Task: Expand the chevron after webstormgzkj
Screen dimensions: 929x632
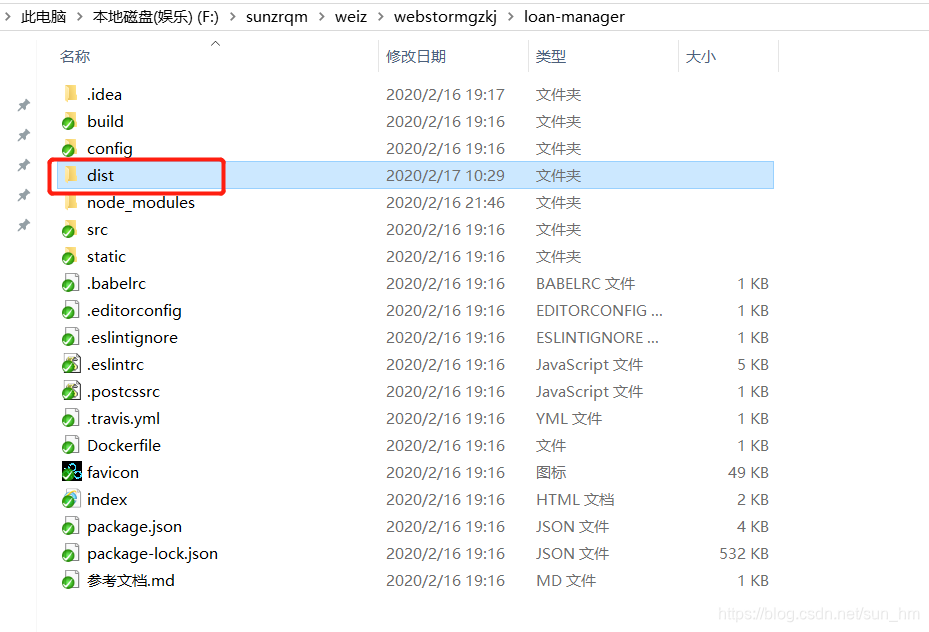Action: tap(511, 17)
